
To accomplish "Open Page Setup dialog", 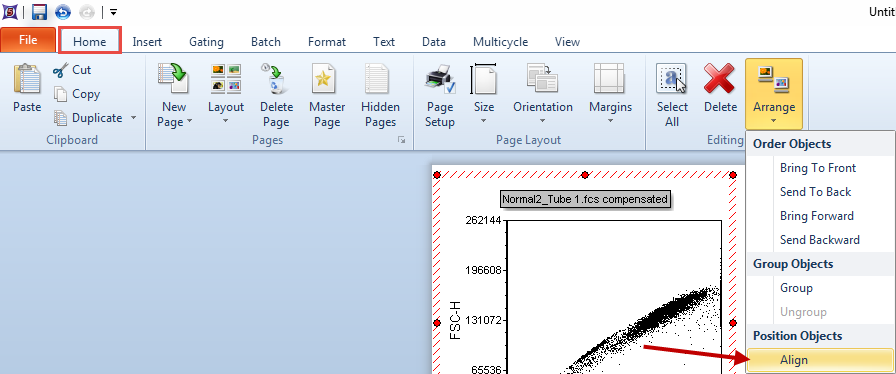I will pos(440,96).
